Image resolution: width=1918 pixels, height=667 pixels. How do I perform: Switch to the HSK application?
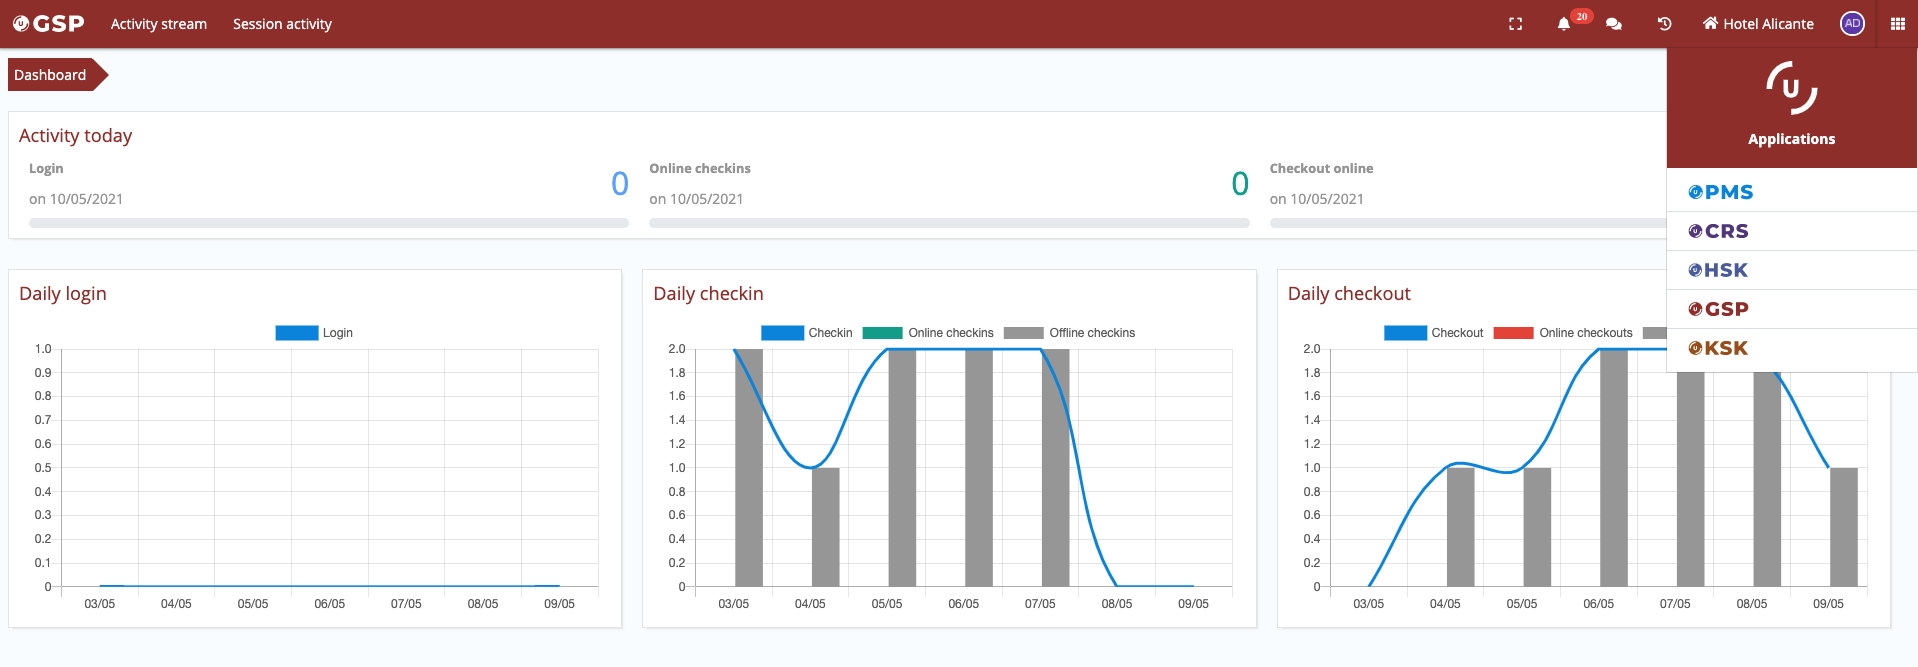pyautogui.click(x=1718, y=270)
